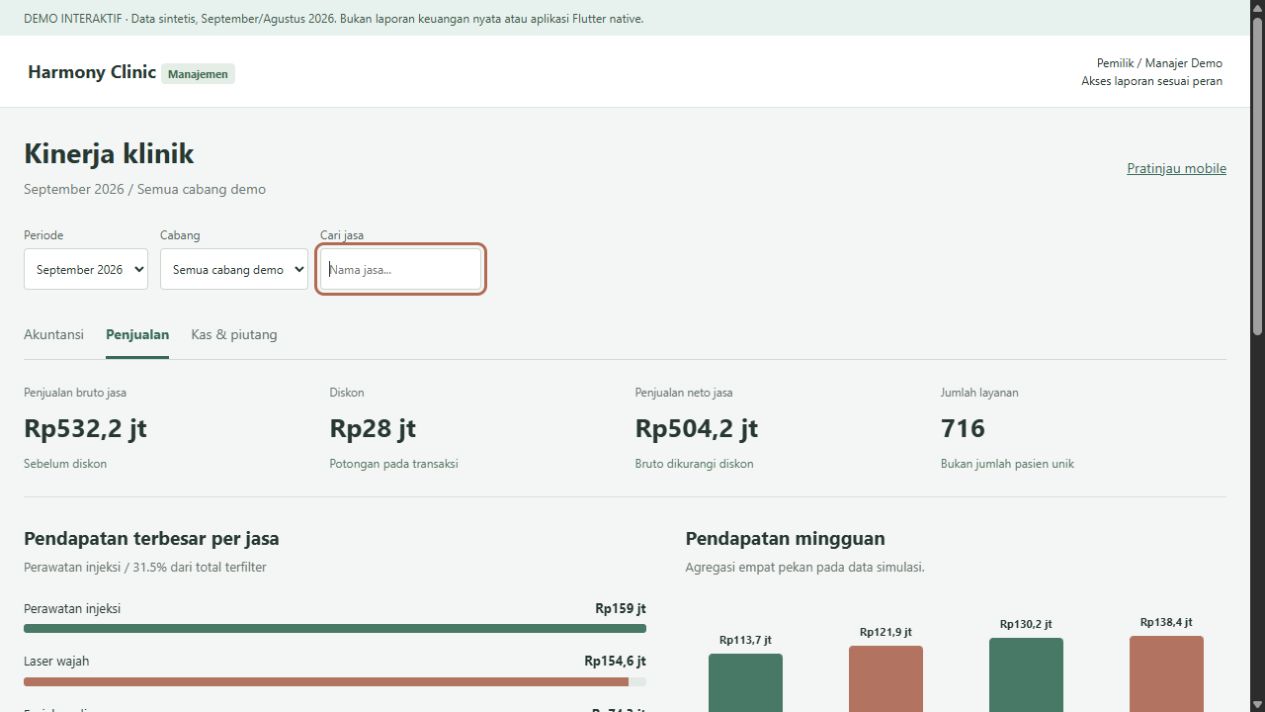This screenshot has width=1265, height=712.
Task: Click the Kinerja klinik heading
Action: (x=109, y=154)
